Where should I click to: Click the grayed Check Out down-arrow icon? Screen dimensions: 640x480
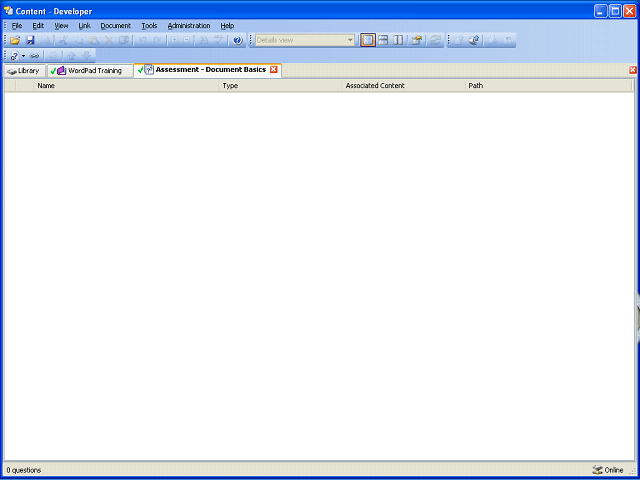tap(493, 40)
